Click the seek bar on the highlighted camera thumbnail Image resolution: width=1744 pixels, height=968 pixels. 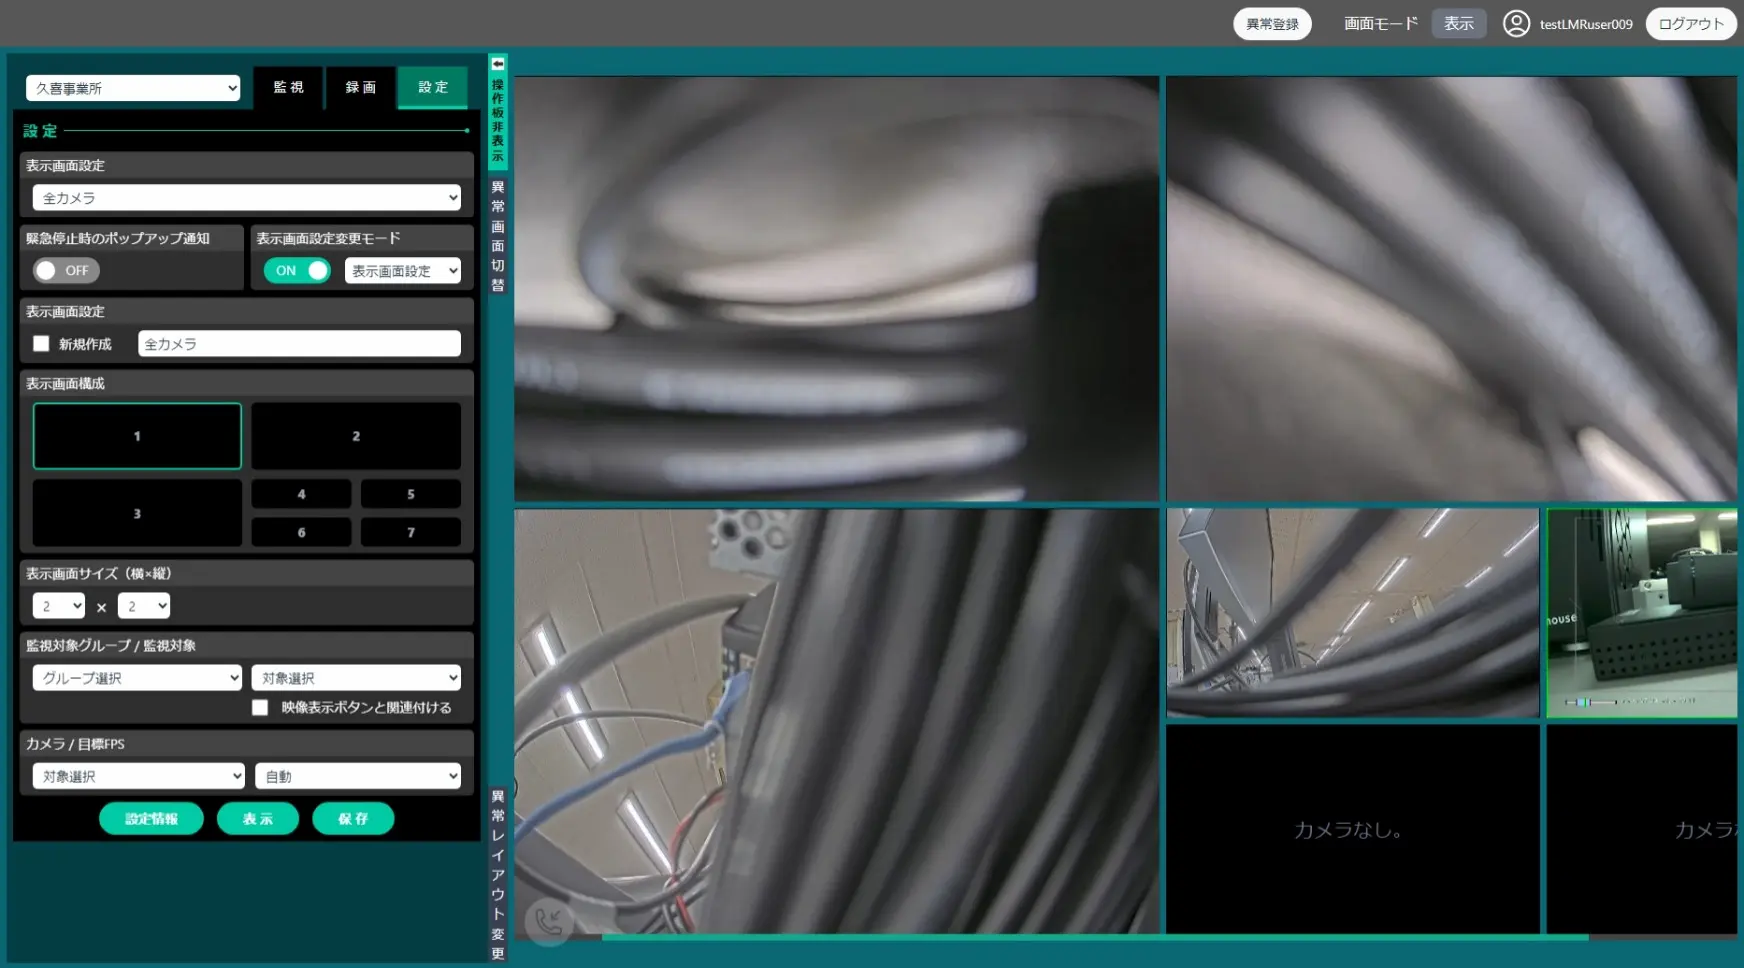click(x=1590, y=700)
